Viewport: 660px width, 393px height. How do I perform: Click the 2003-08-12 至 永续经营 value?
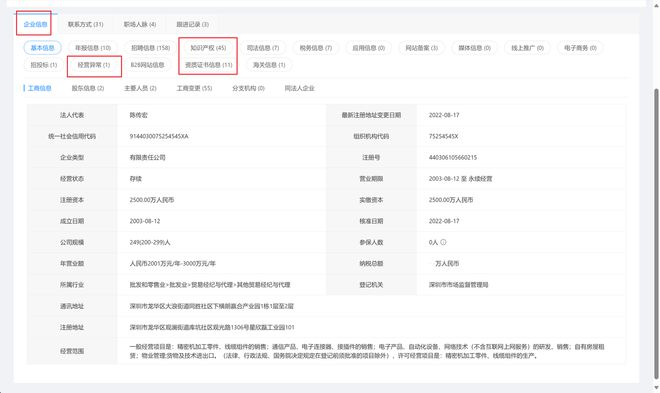coord(460,179)
